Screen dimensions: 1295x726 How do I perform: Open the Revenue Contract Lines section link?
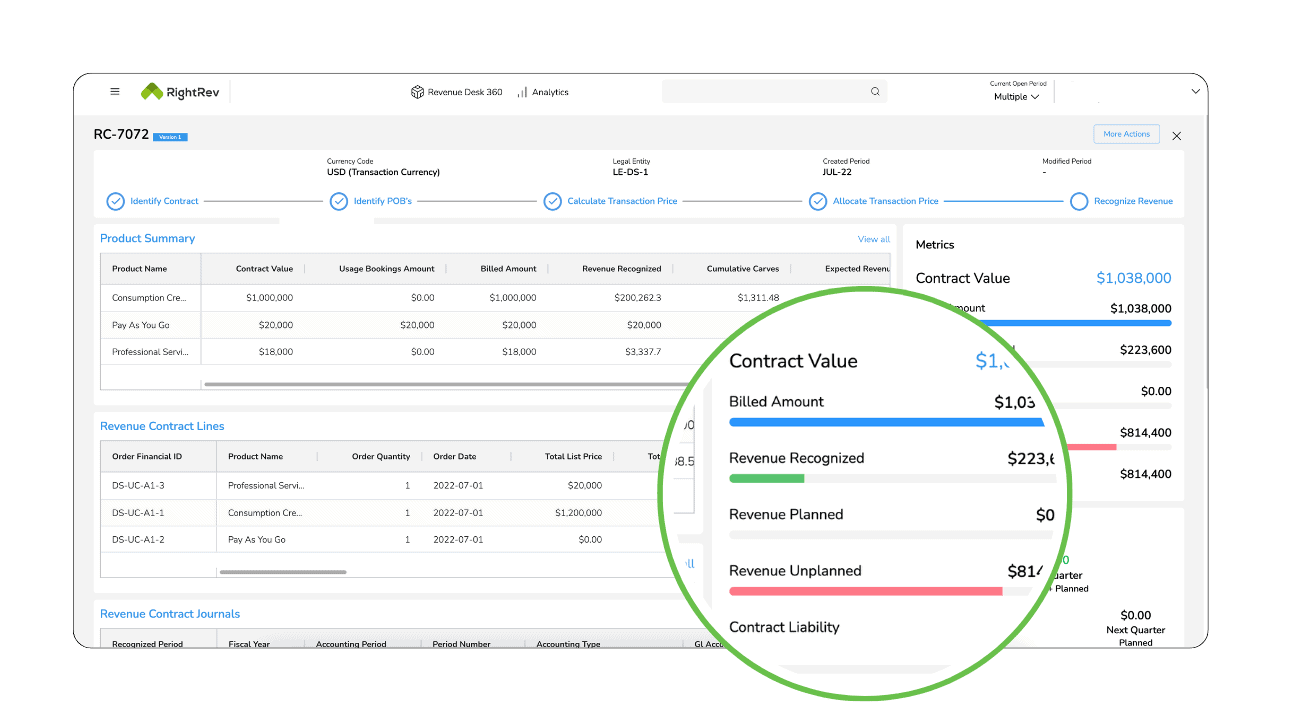tap(162, 426)
